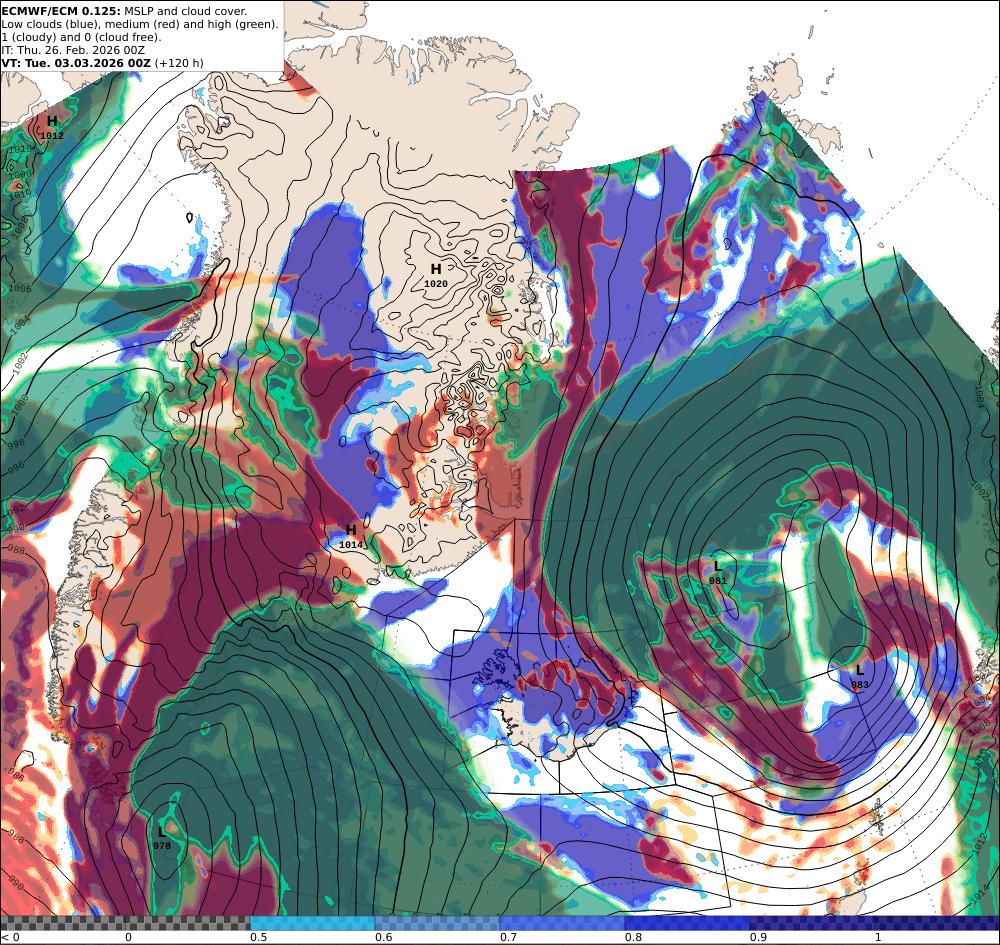
Task: Click the 0.7–0.8 blue colorbar segment
Action: (x=562, y=923)
